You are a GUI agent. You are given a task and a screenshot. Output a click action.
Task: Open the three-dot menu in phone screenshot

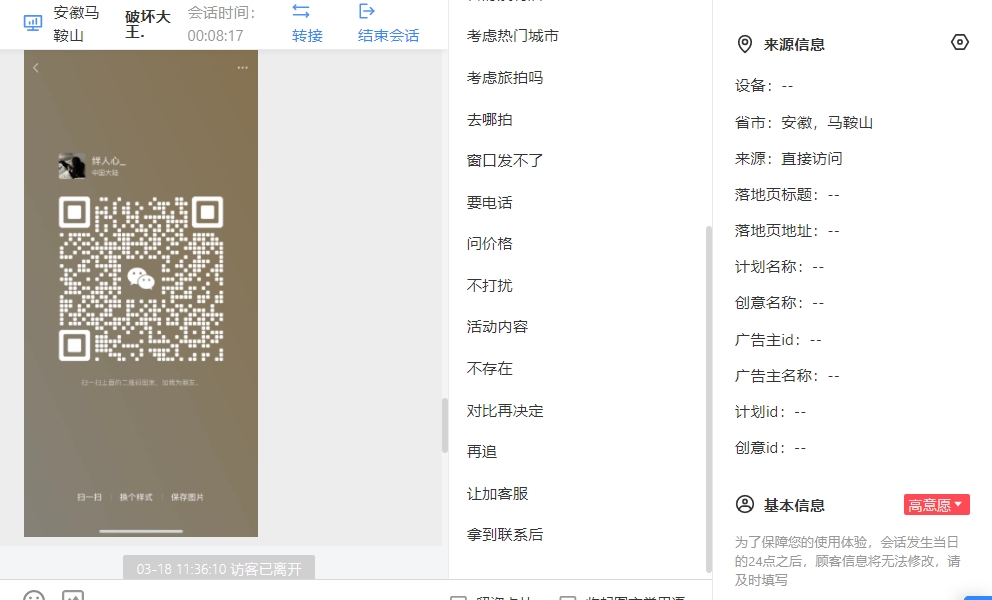click(x=242, y=68)
